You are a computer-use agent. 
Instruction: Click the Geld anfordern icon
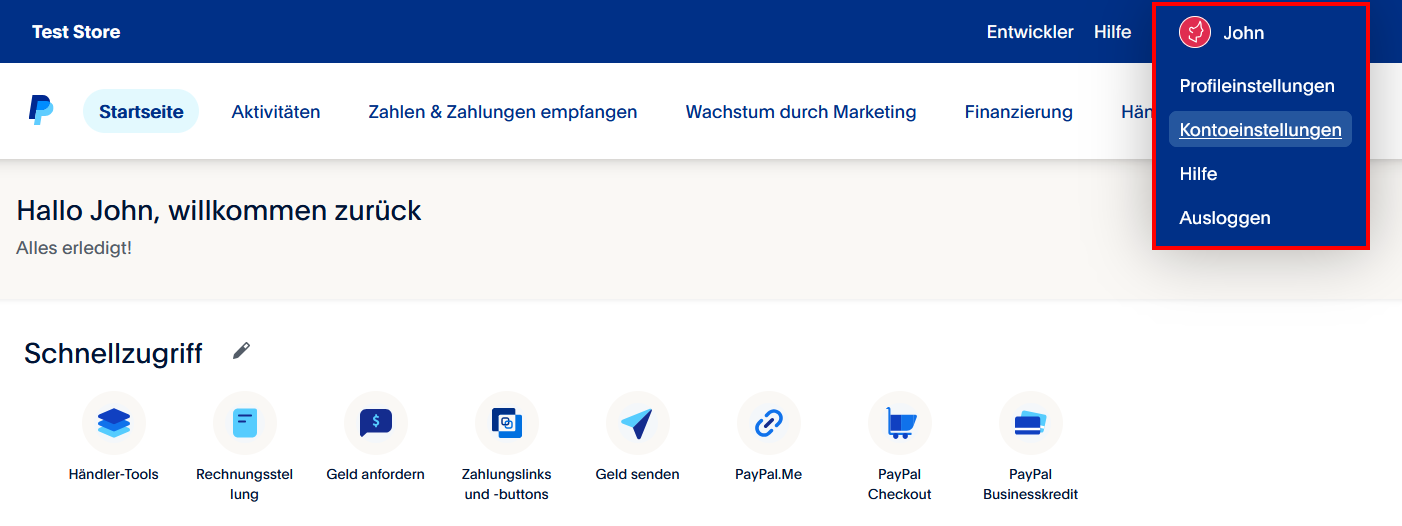376,423
